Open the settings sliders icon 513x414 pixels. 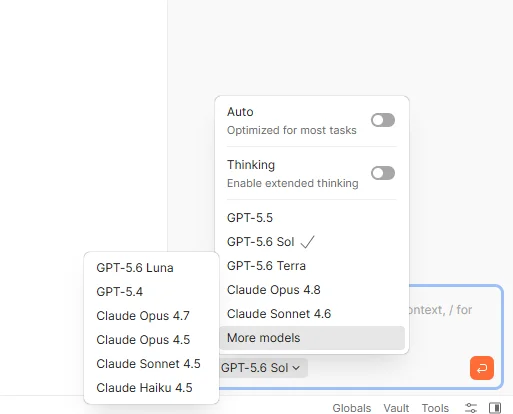471,408
